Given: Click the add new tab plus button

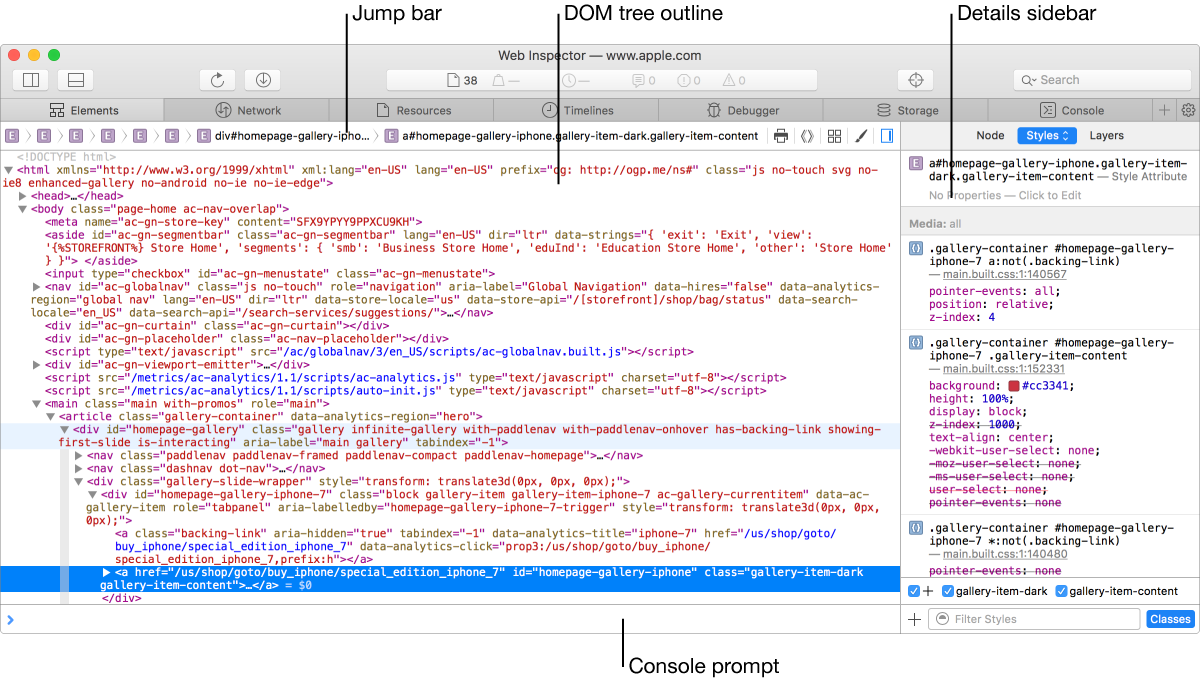Looking at the screenshot, I should click(1164, 110).
